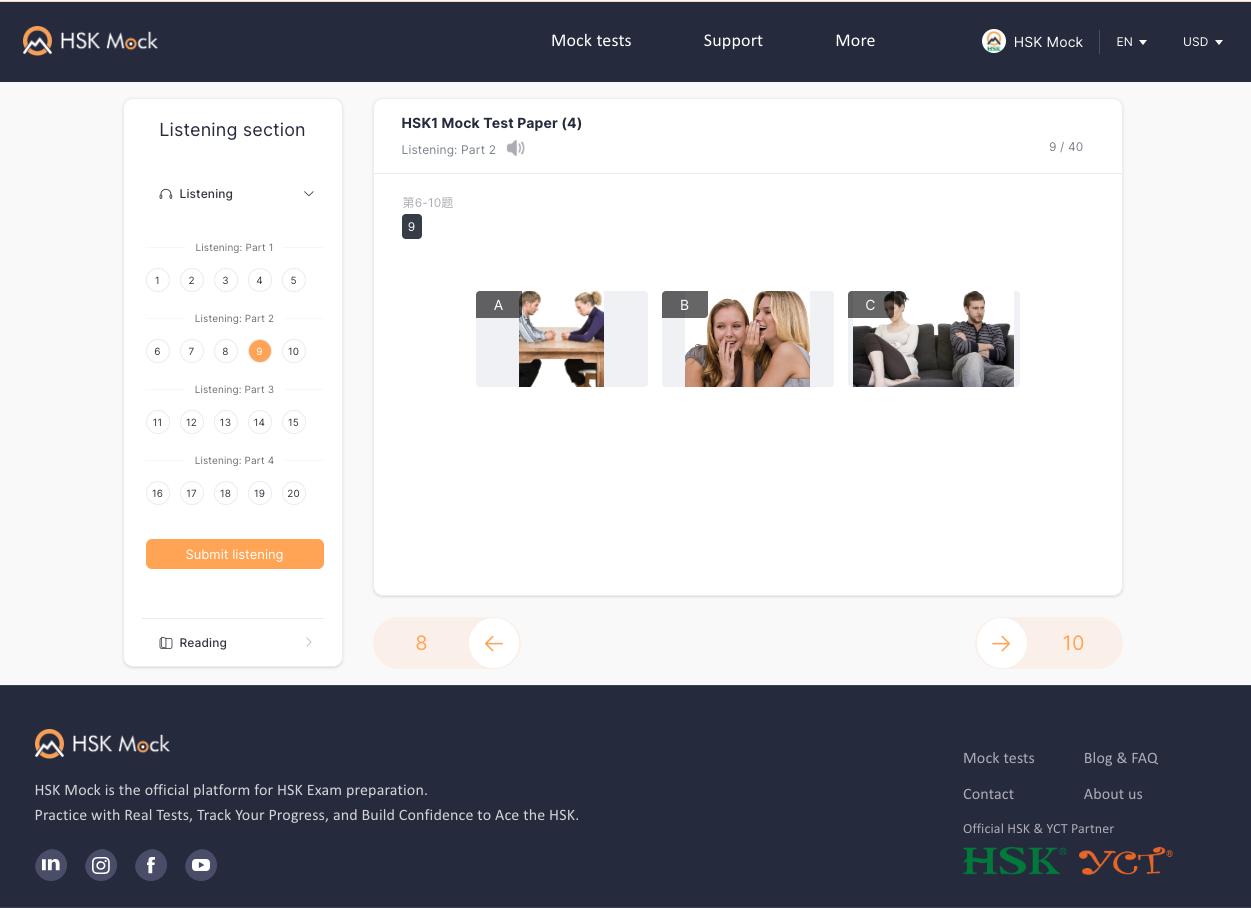Go to question 4
This screenshot has height=908, width=1251.
[x=259, y=280]
